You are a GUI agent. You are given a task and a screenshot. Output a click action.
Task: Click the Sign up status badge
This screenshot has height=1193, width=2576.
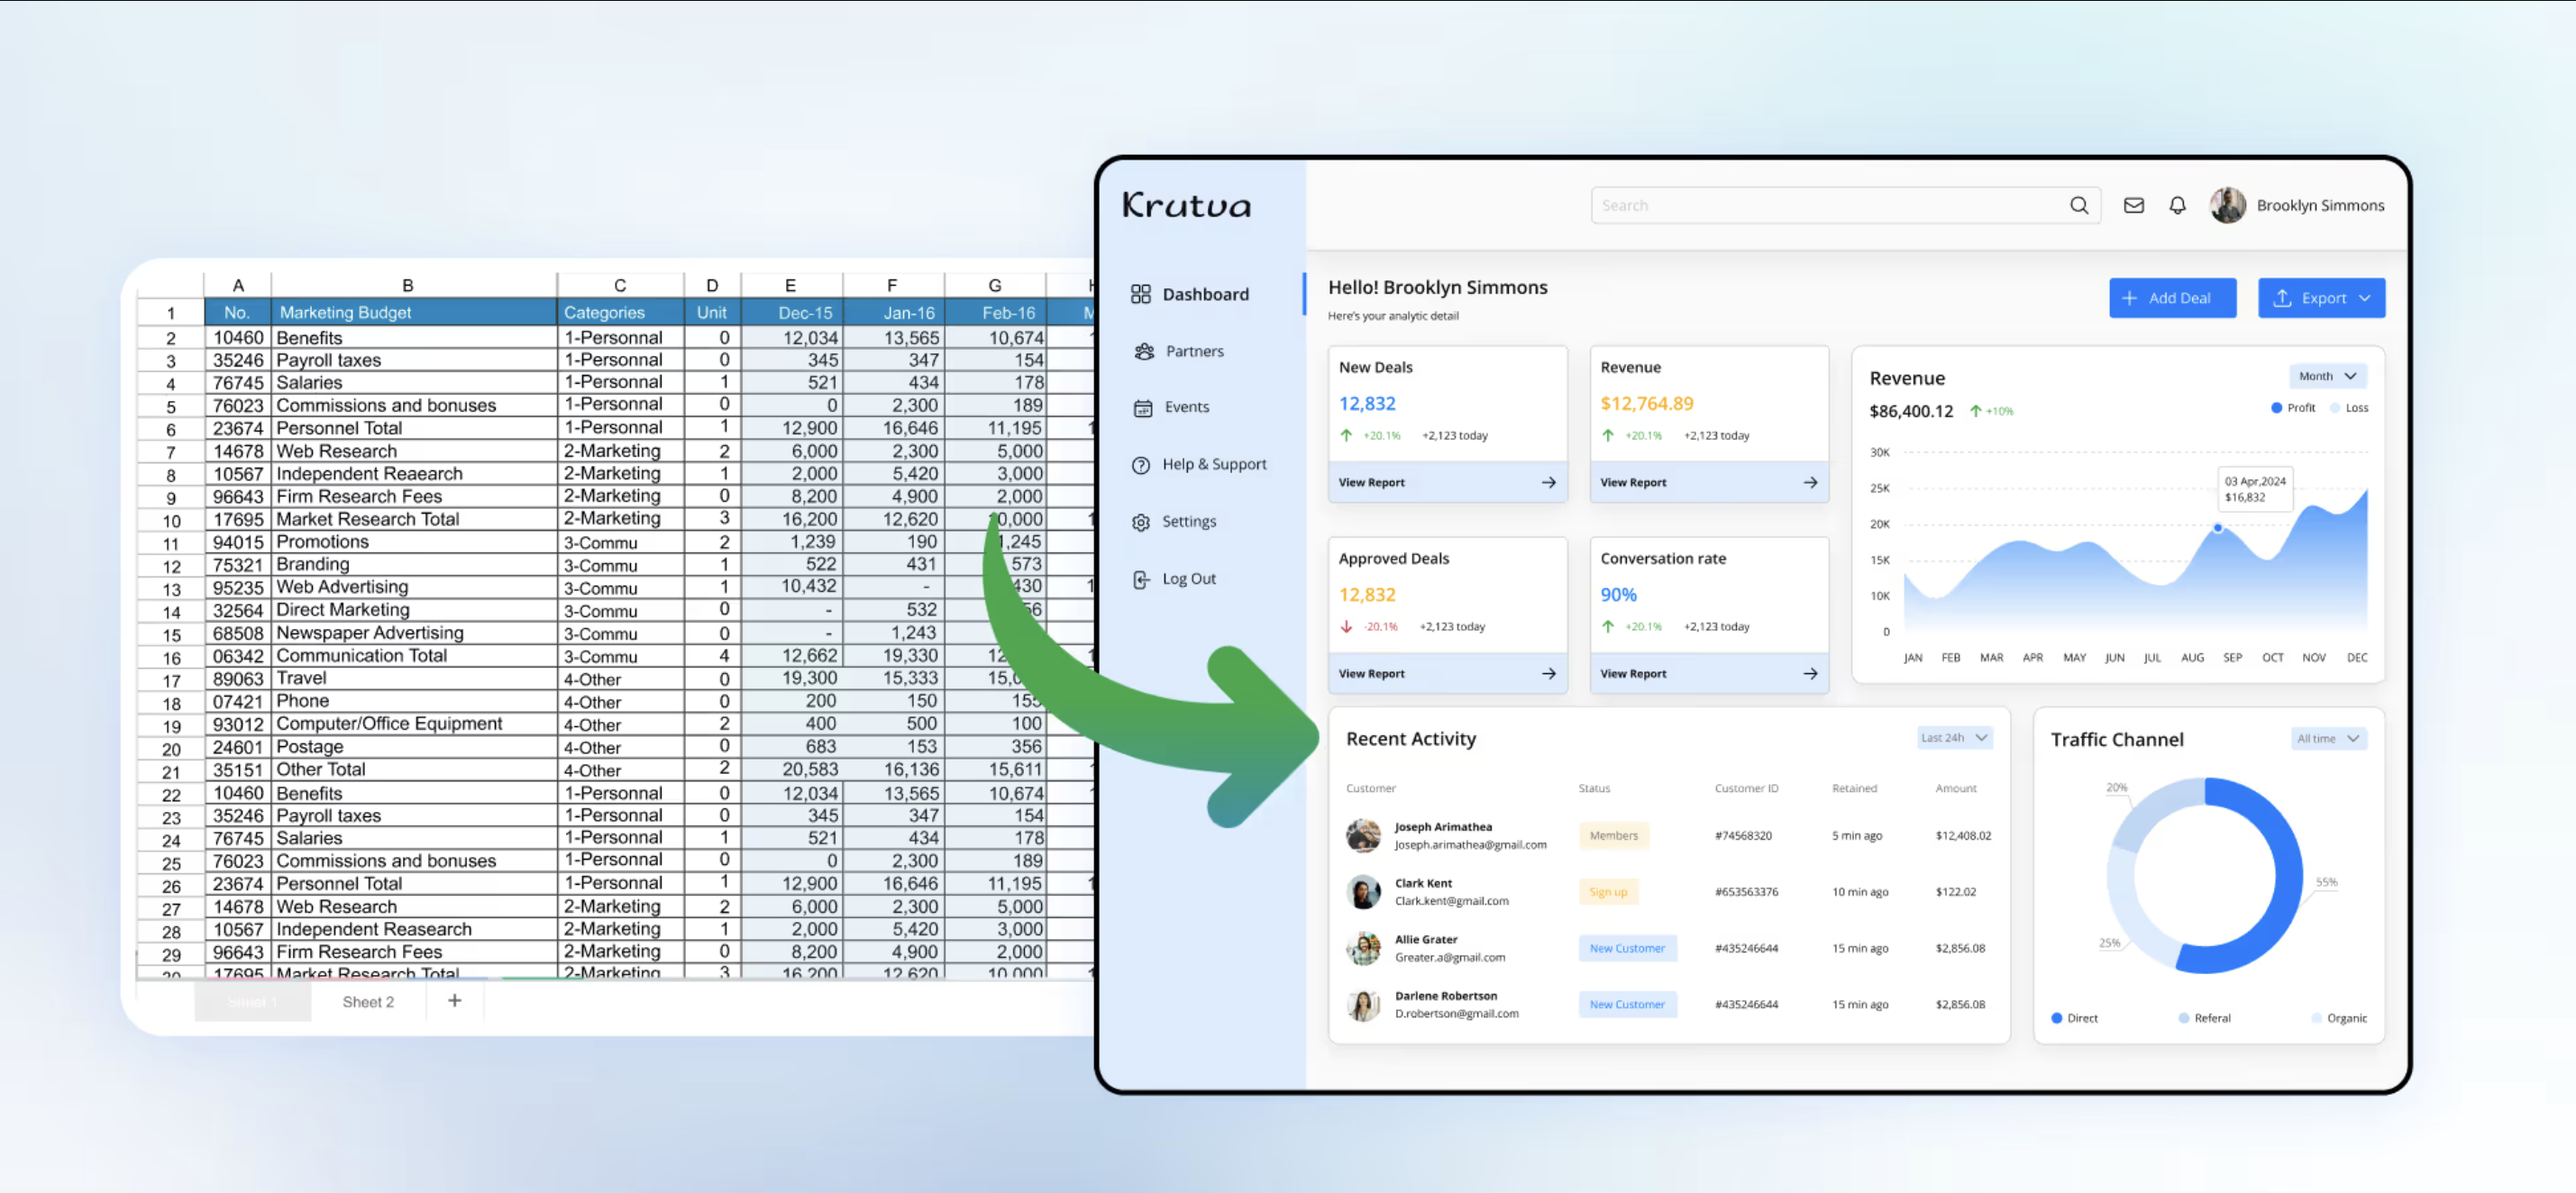point(1608,892)
